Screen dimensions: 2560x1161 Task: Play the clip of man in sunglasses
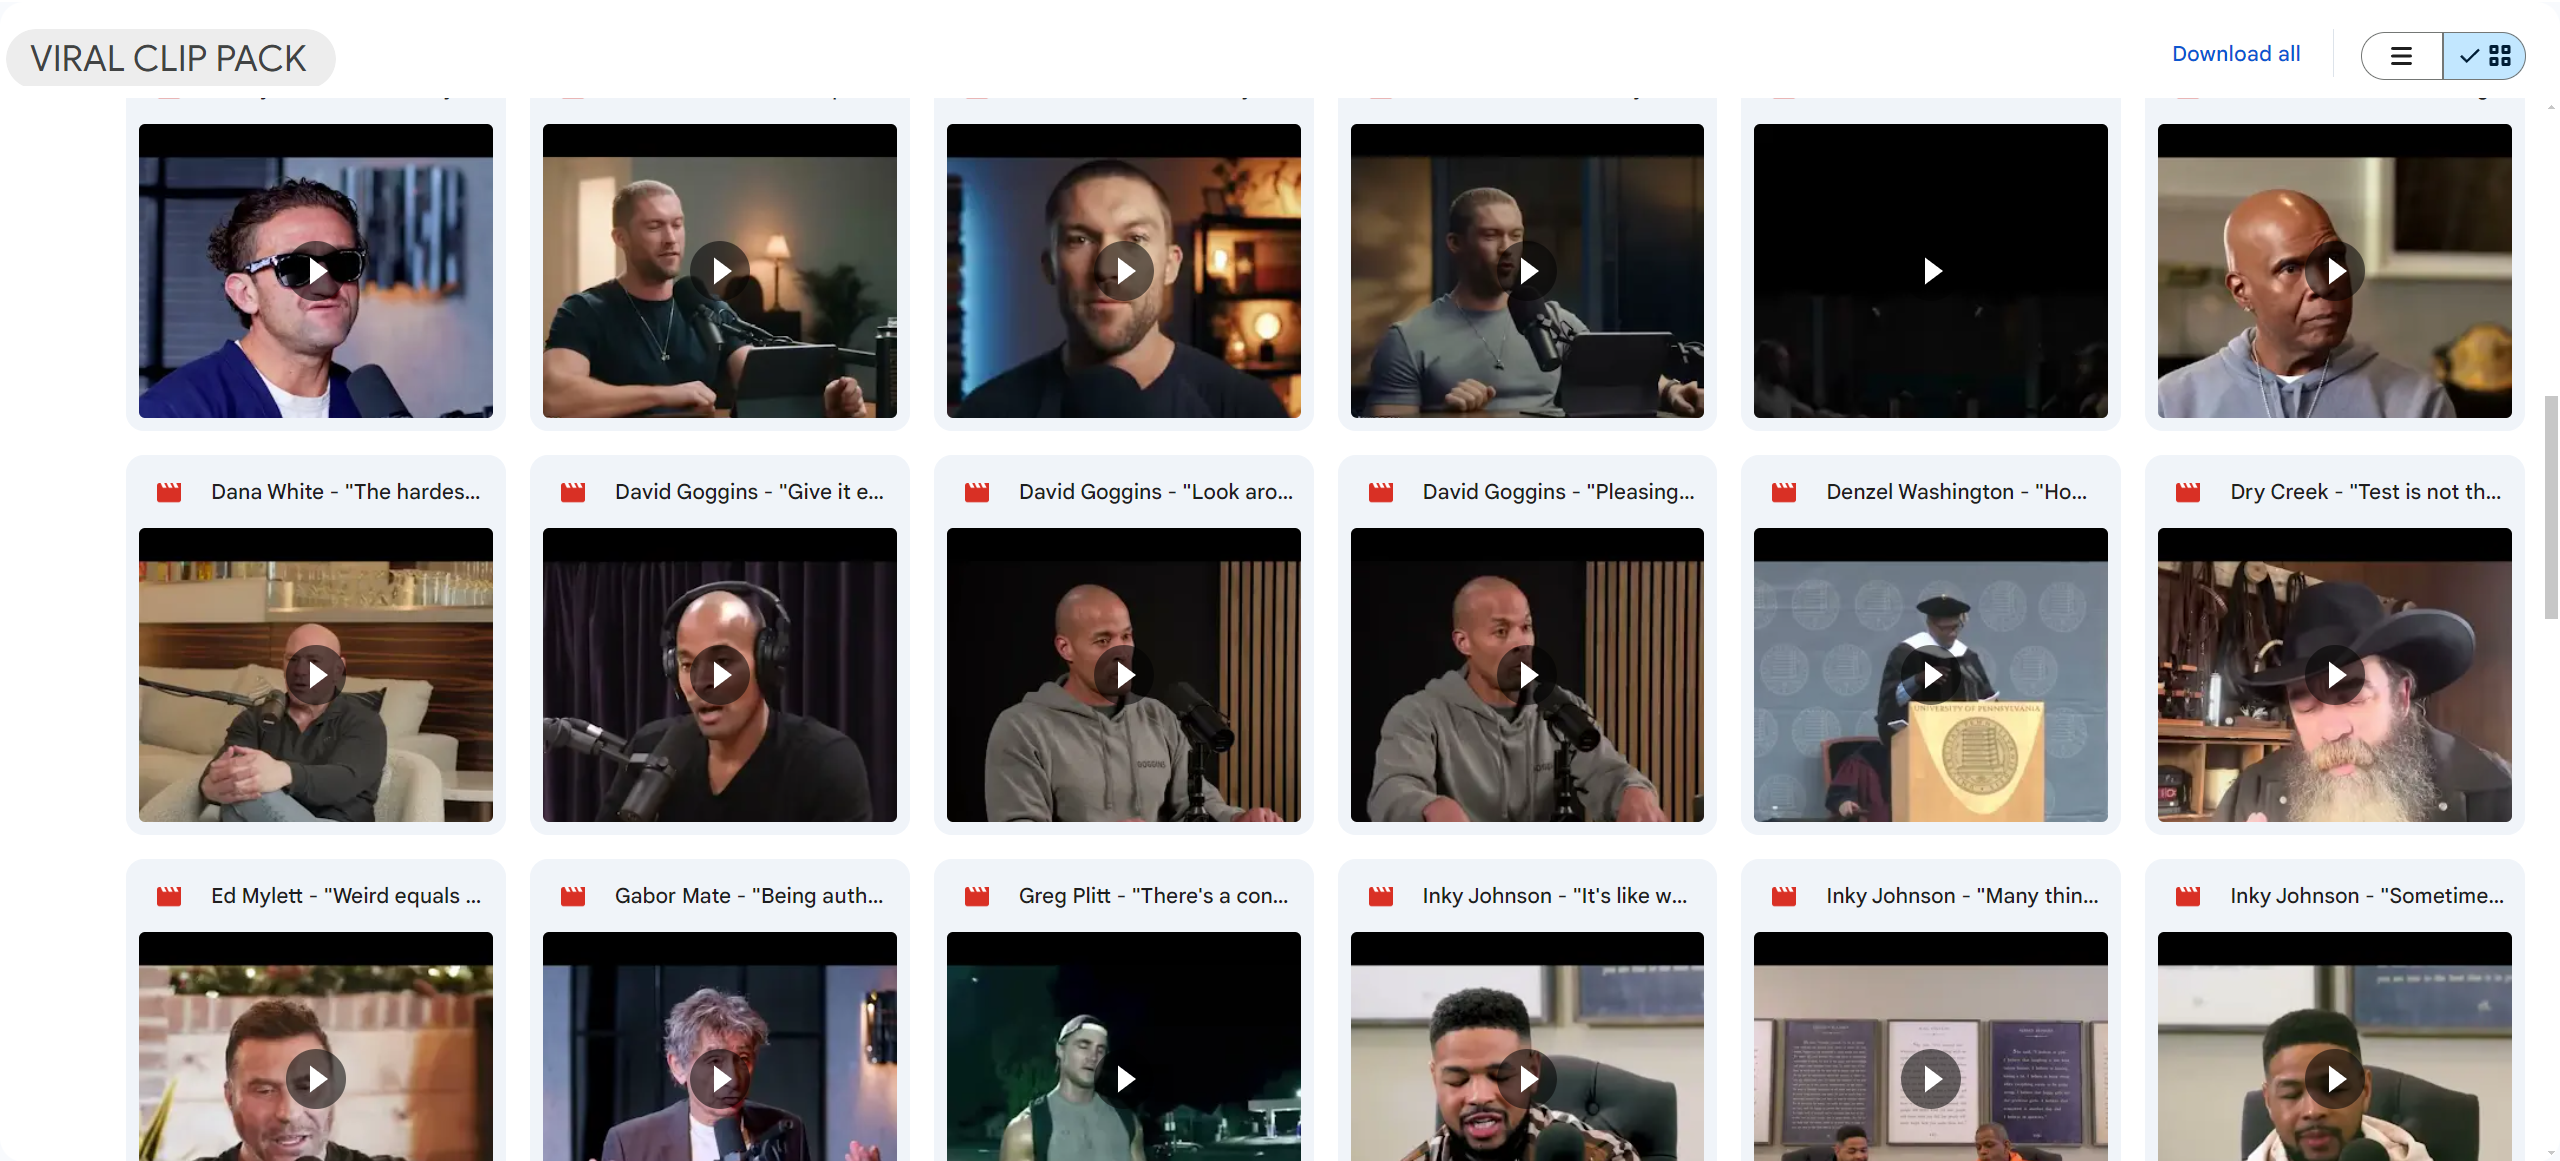click(x=316, y=271)
